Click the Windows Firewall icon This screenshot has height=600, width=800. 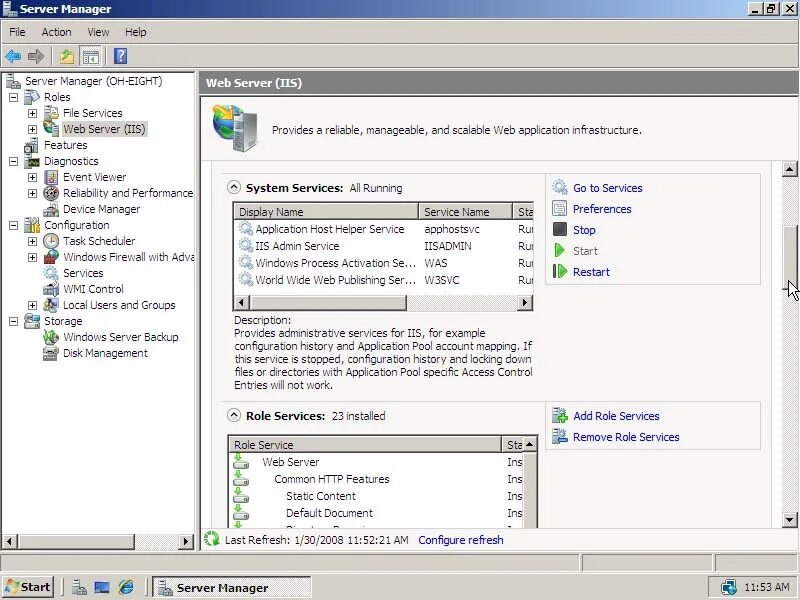51,257
